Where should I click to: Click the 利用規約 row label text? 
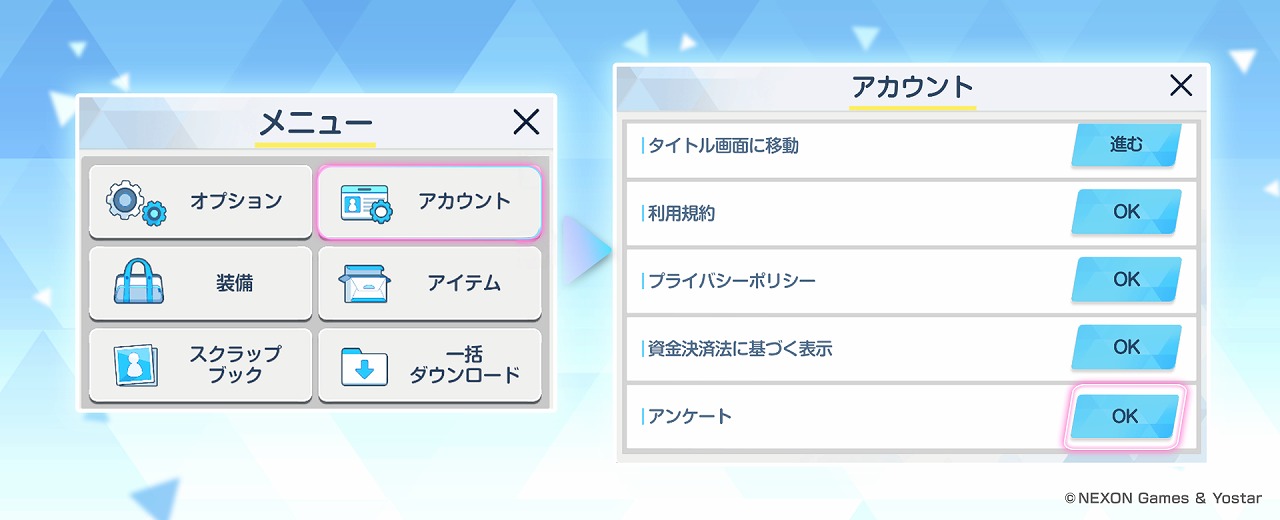tap(681, 213)
